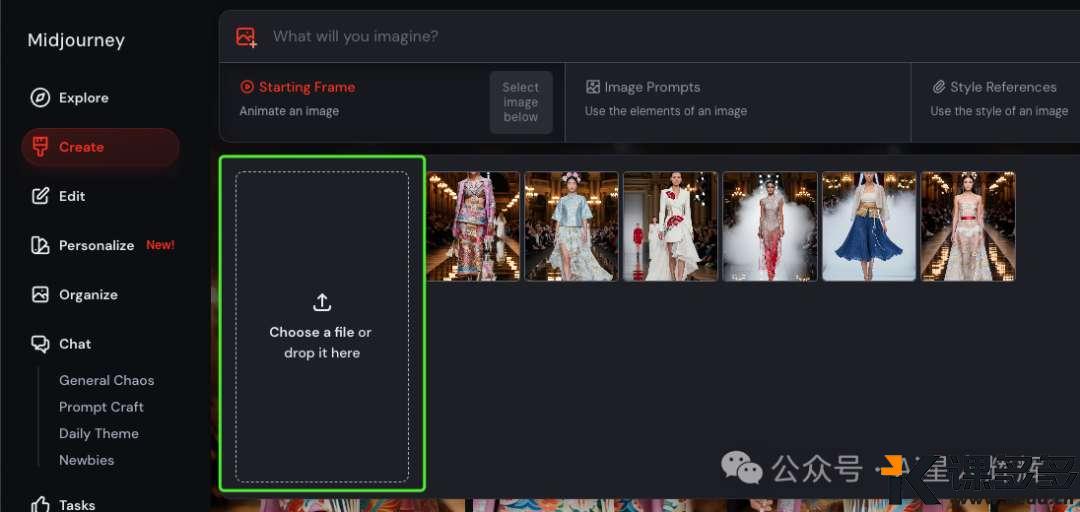Click the add image icon in prompt bar
The image size is (1080, 512).
coord(246,37)
